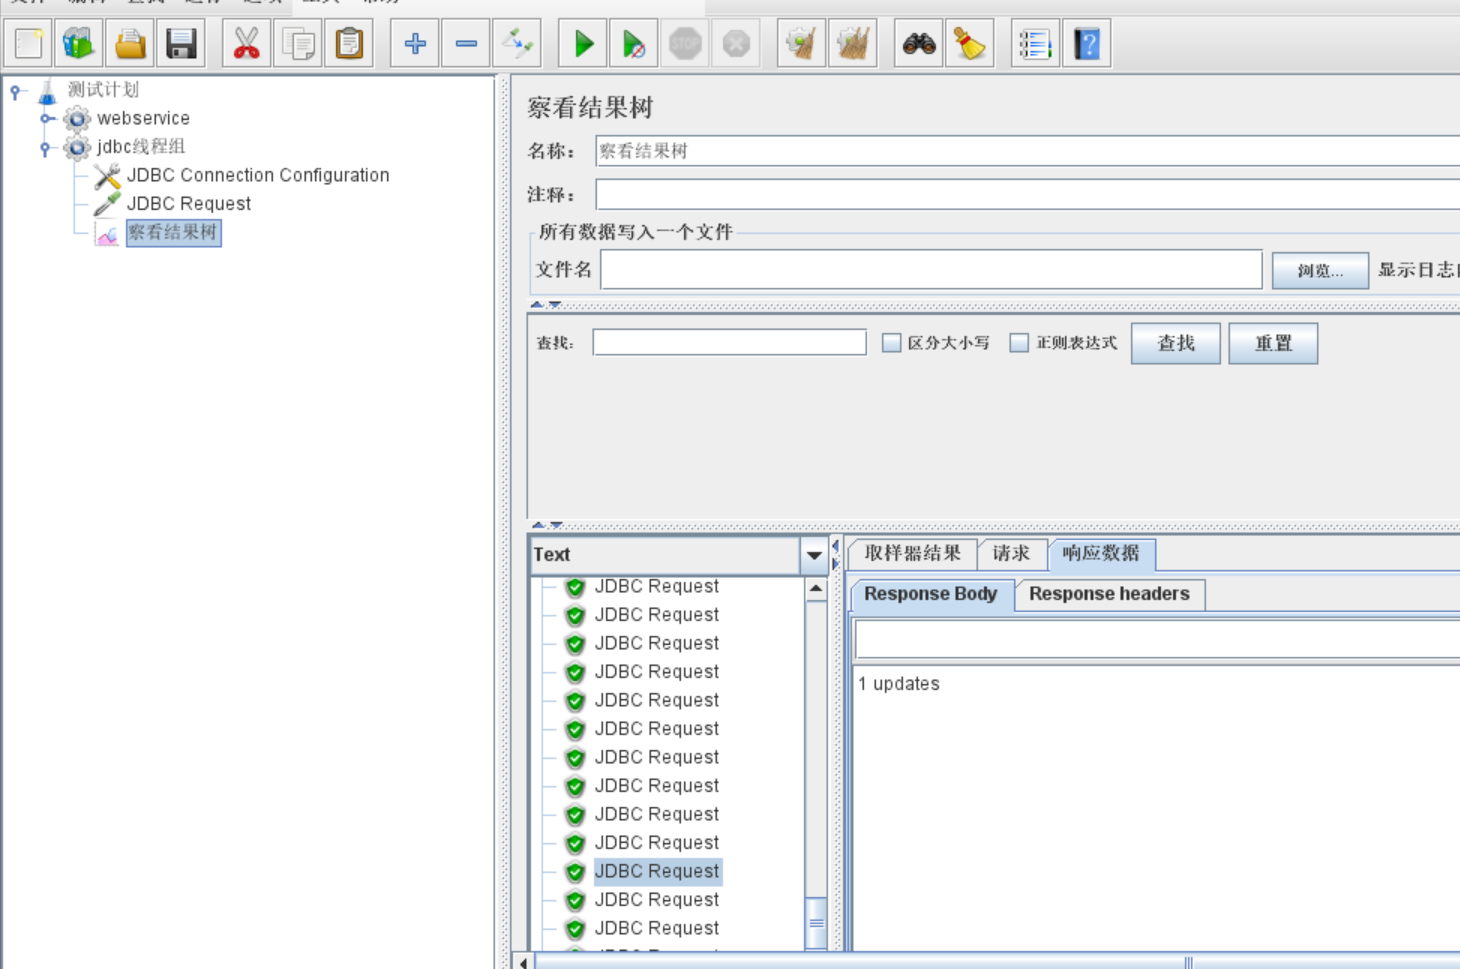The height and width of the screenshot is (969, 1460).
Task: Click the JDBC Connection Configuration wrench icon
Action: 107,176
